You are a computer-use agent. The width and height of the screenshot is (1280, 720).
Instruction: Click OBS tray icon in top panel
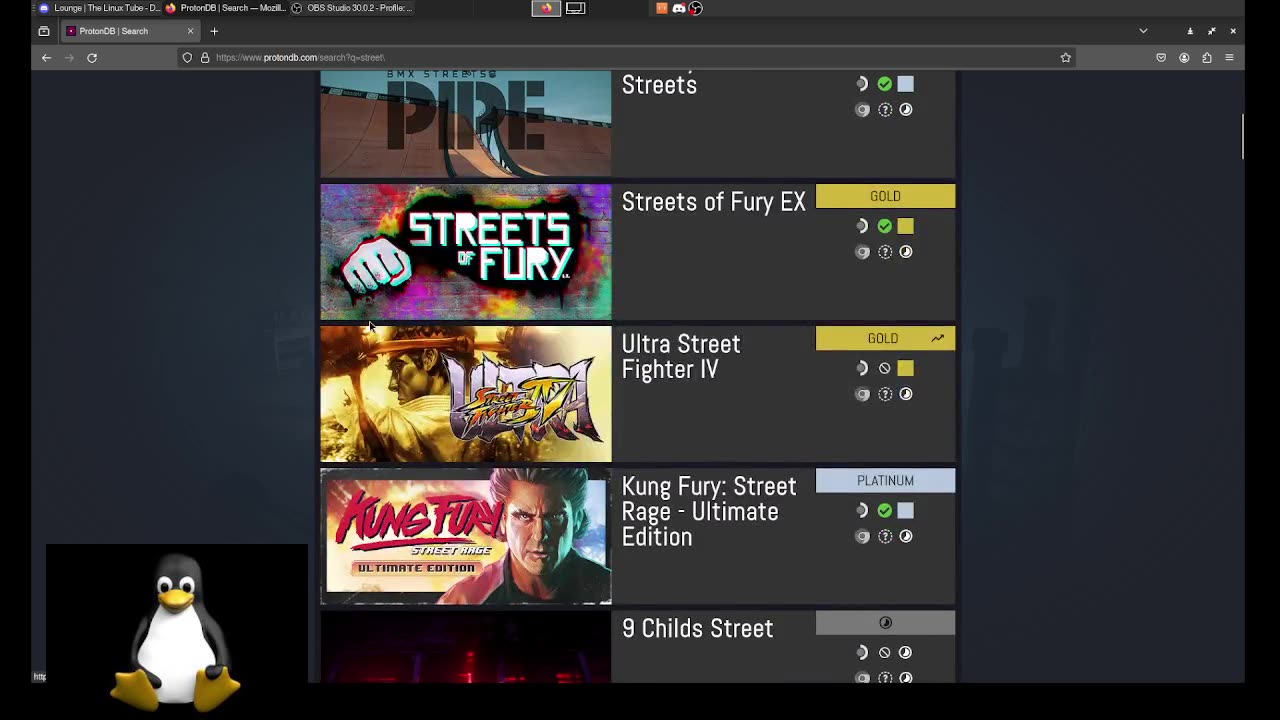pyautogui.click(x=695, y=8)
